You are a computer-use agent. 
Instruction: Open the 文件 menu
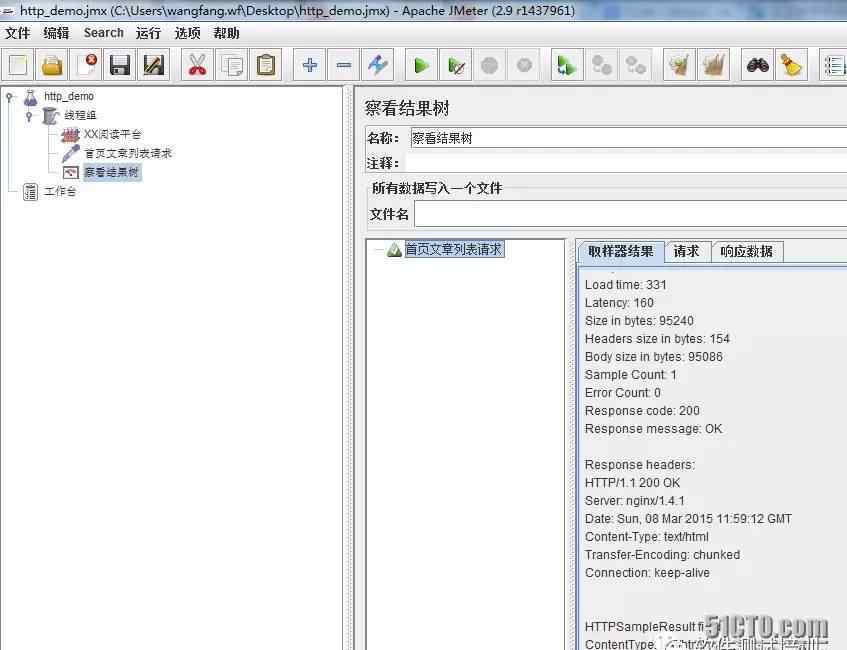pos(17,33)
